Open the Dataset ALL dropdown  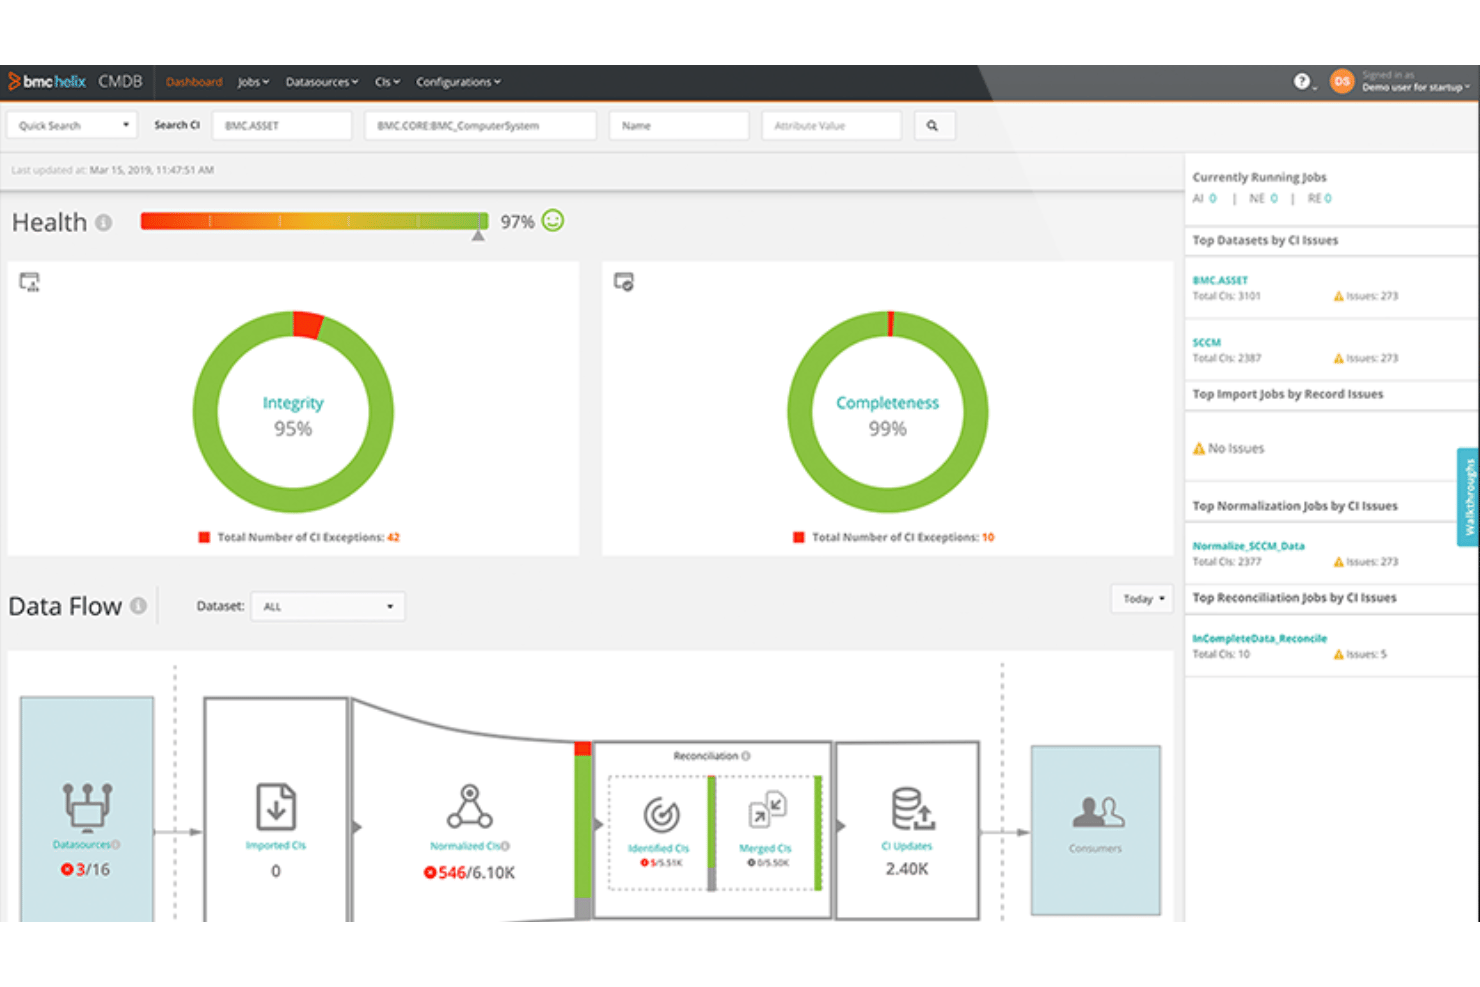pos(328,606)
